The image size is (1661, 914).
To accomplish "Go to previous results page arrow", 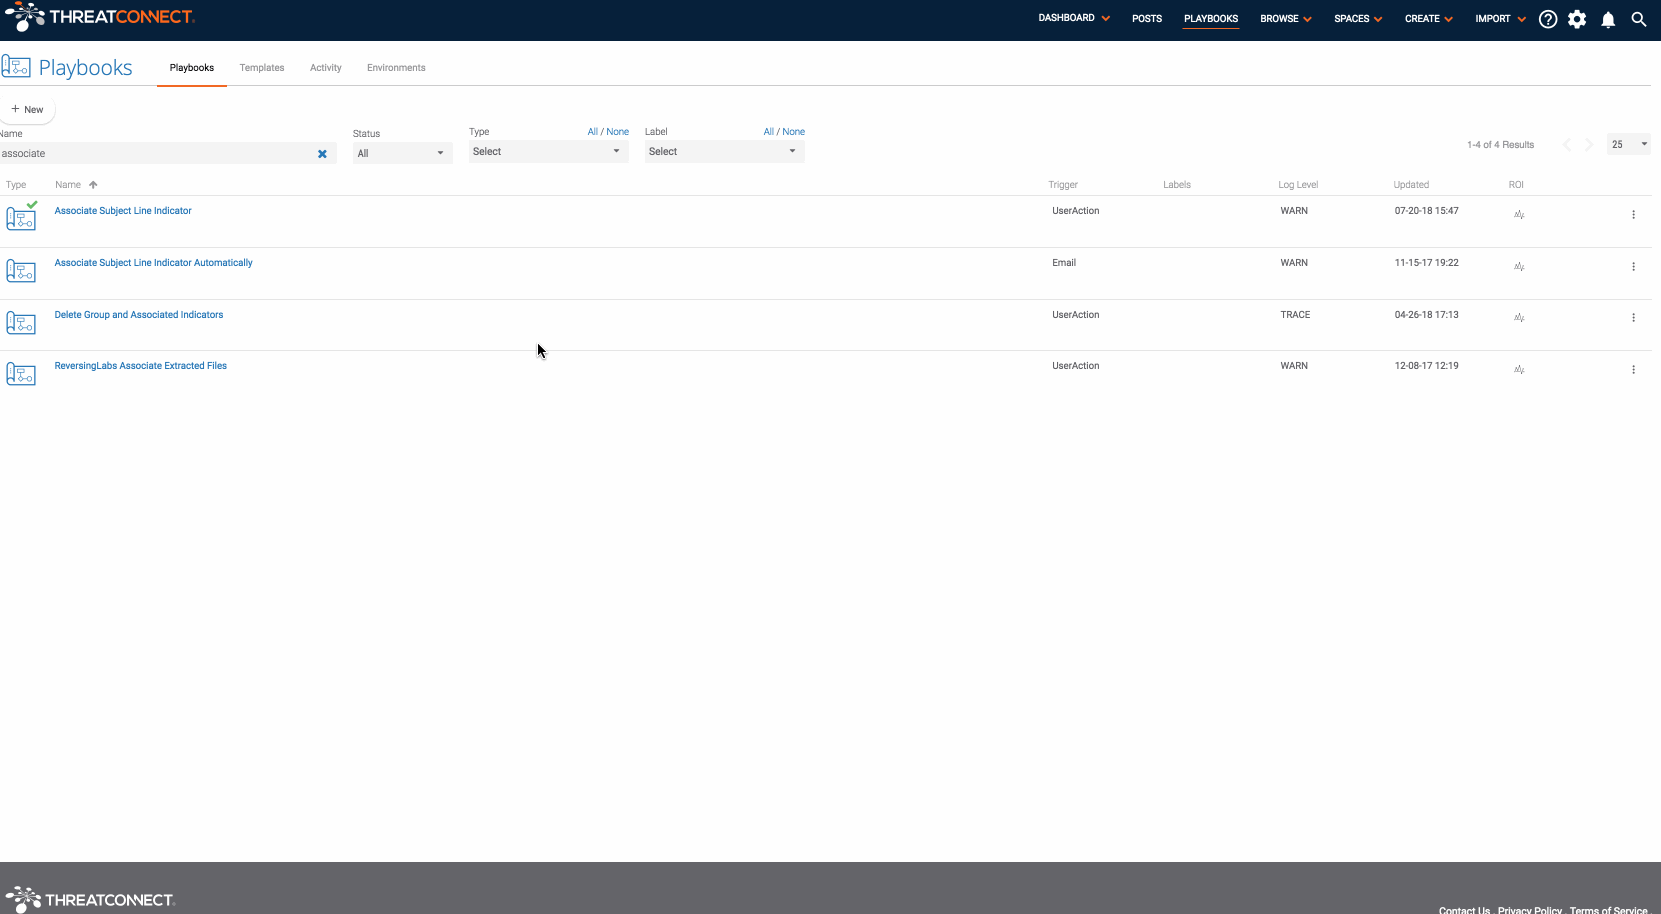I will pyautogui.click(x=1567, y=145).
